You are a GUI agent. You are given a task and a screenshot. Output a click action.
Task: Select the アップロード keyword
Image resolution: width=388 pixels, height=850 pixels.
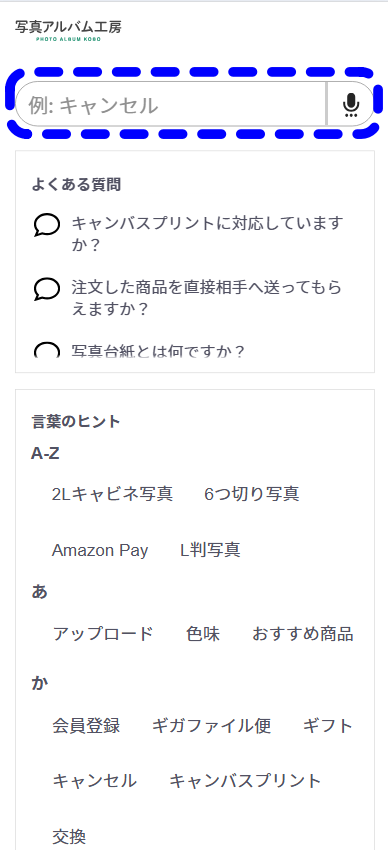(103, 634)
